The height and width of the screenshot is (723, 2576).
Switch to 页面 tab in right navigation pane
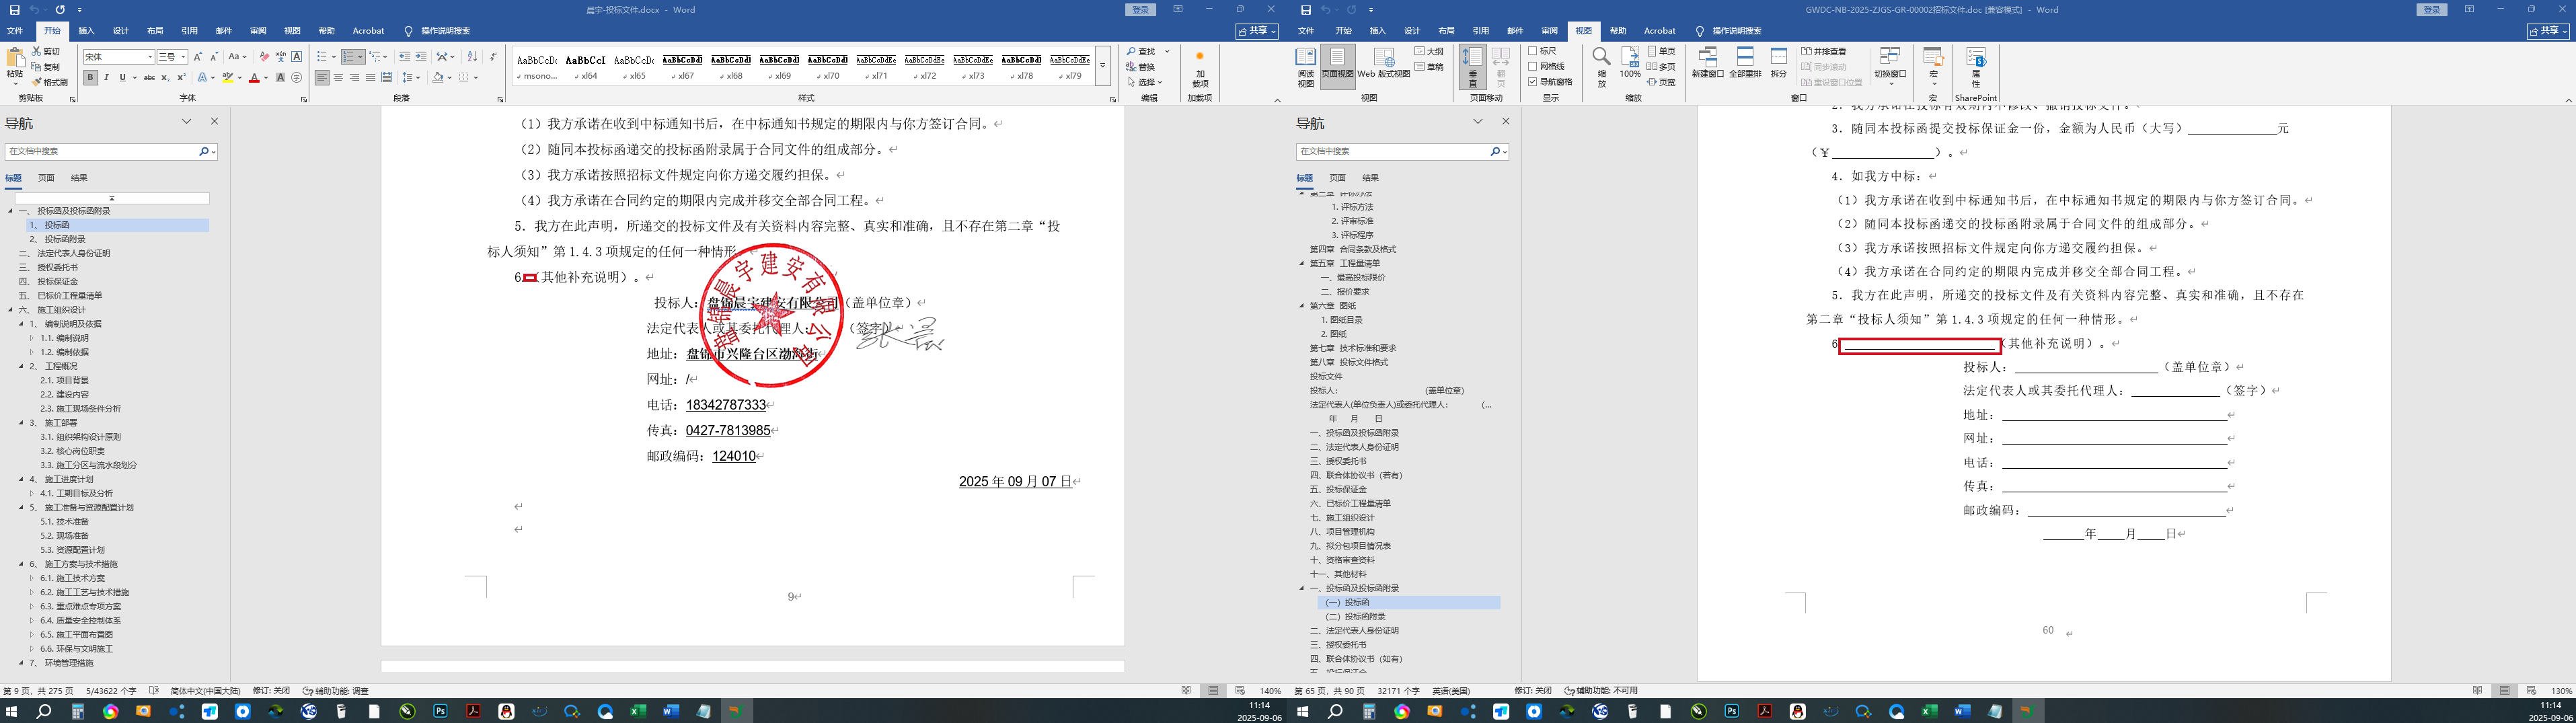1337,178
